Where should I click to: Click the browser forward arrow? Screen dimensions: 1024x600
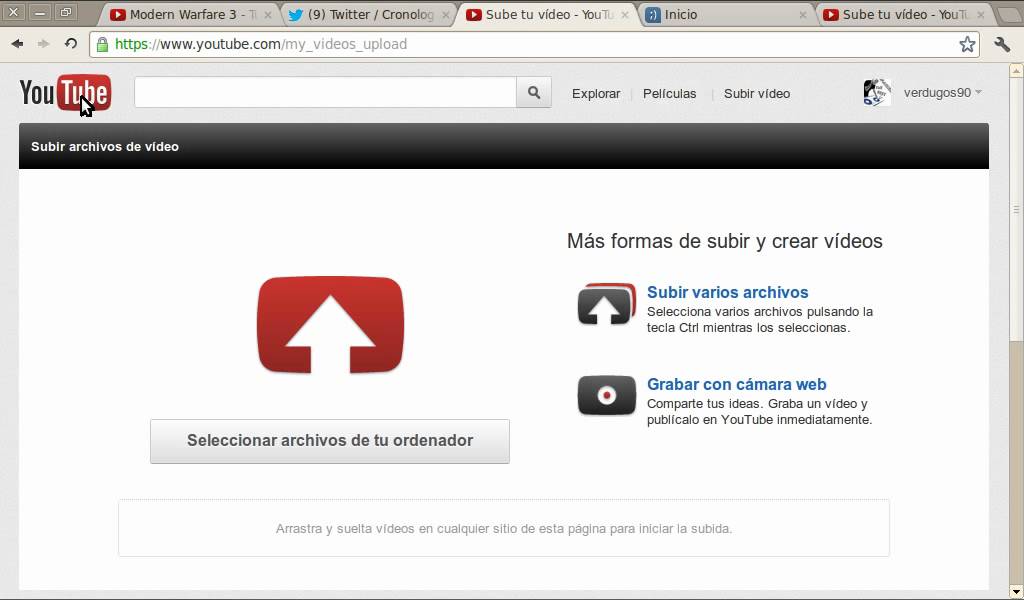(x=44, y=44)
